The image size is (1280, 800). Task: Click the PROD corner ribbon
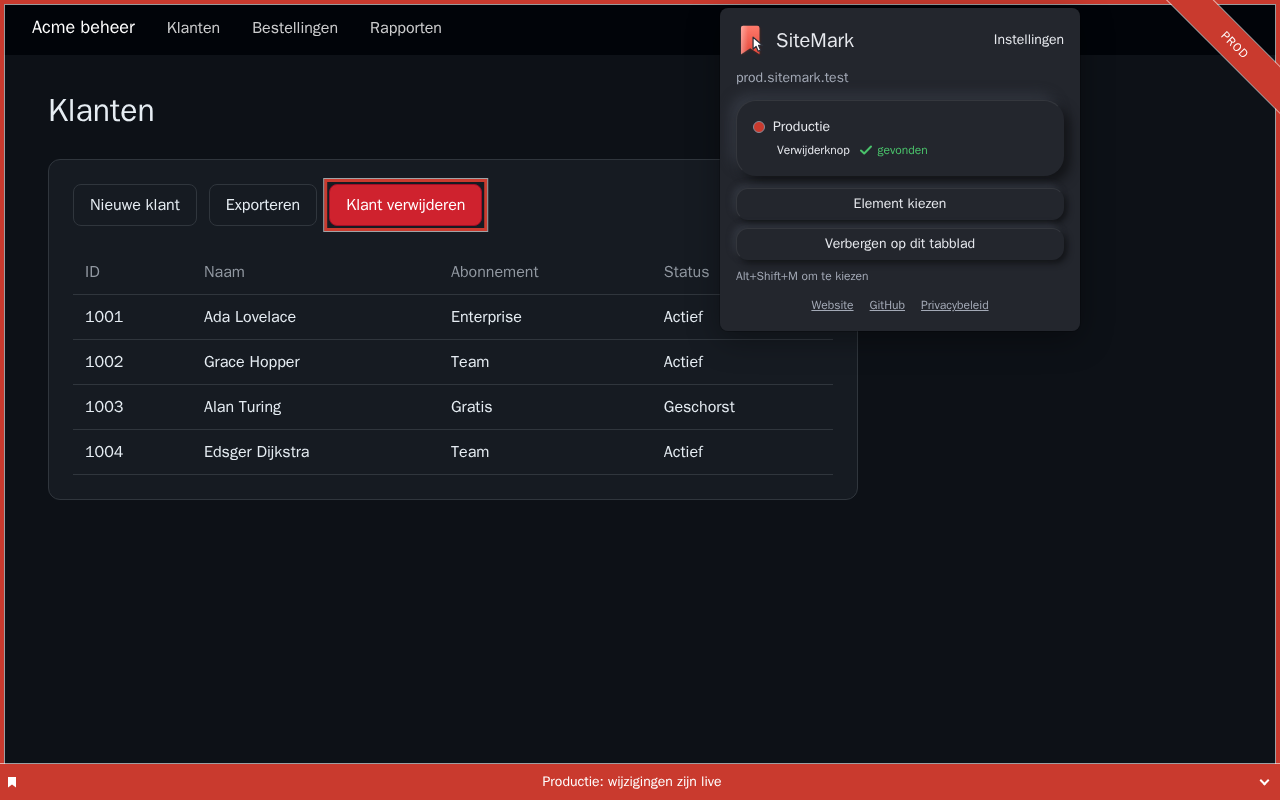pos(1234,45)
